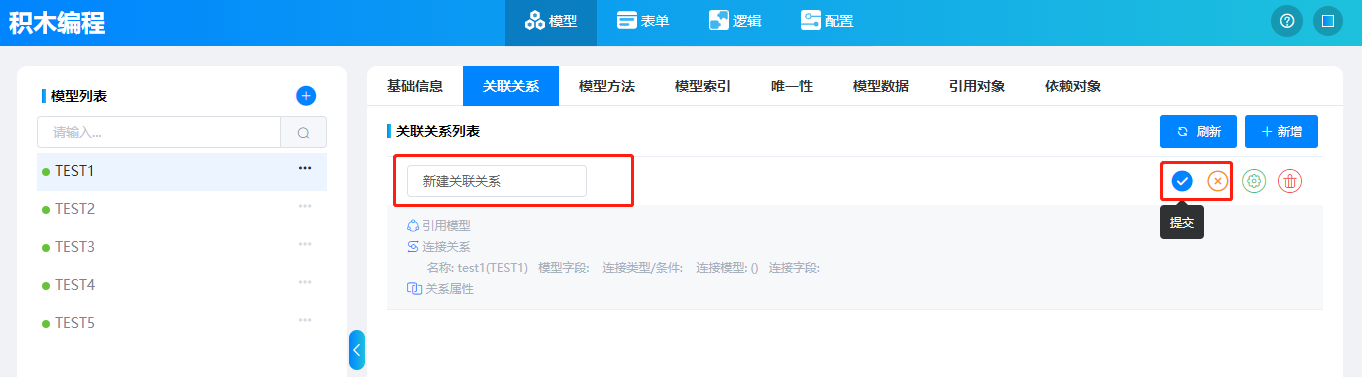Cancel with the orange X icon

pyautogui.click(x=1217, y=181)
